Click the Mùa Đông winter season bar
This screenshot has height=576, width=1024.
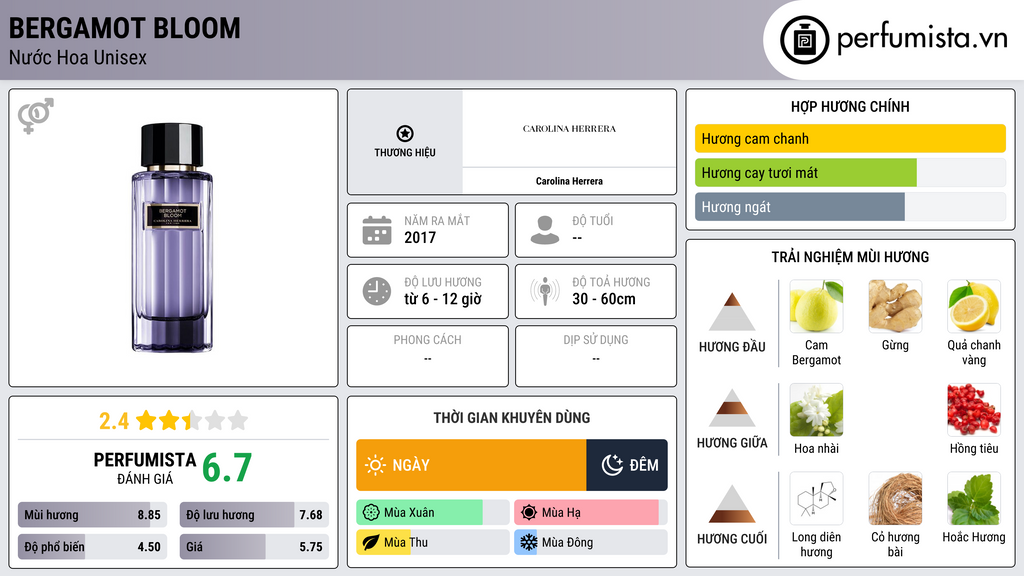tap(590, 543)
